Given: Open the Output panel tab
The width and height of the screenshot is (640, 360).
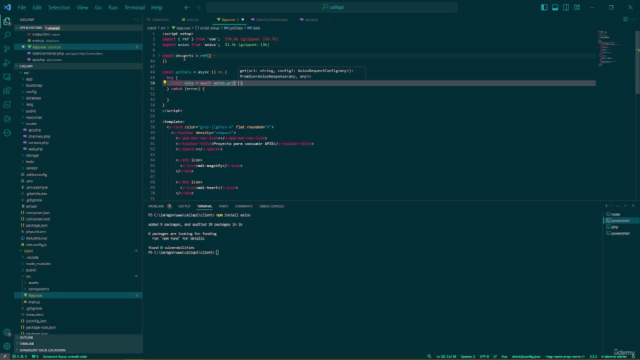Looking at the screenshot, I should coord(184,206).
